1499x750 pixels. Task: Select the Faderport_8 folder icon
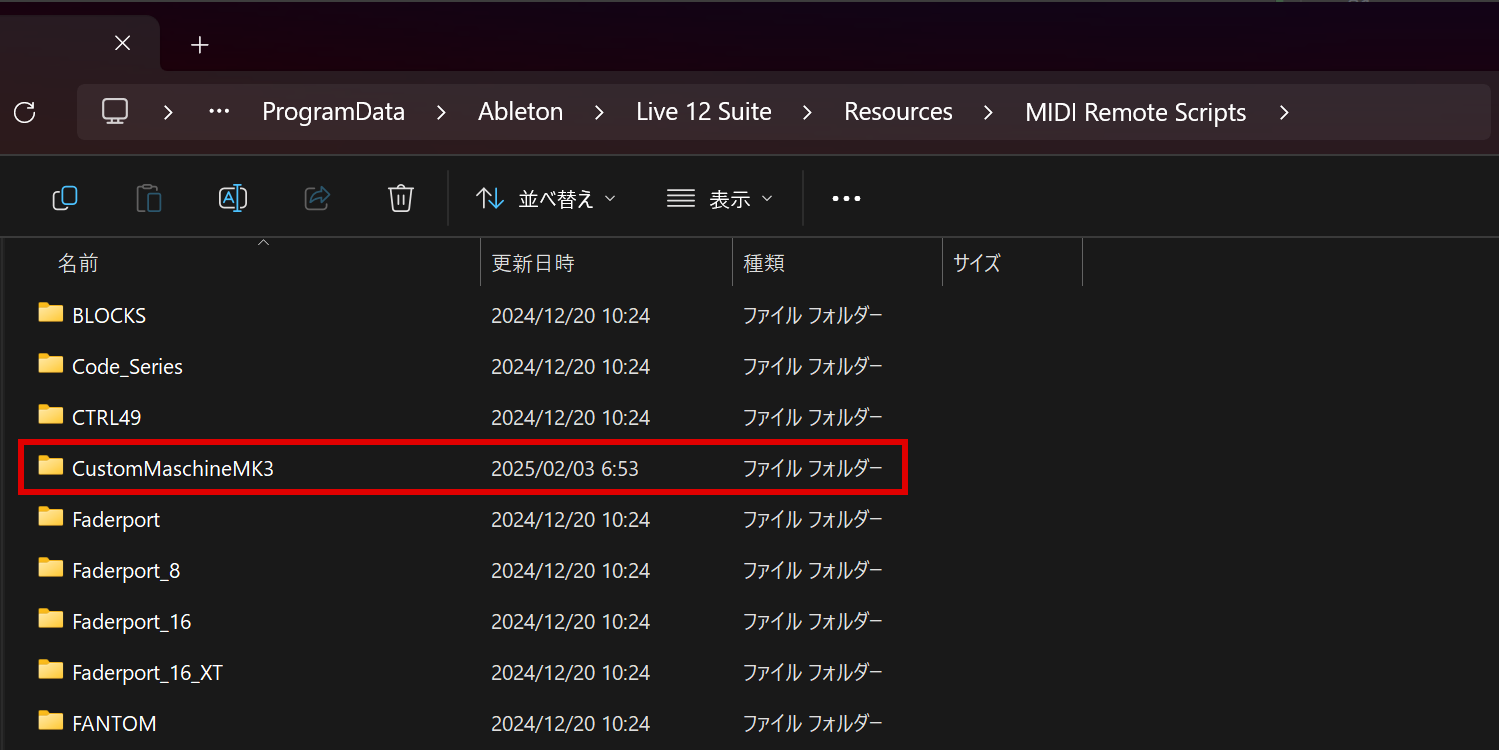51,568
